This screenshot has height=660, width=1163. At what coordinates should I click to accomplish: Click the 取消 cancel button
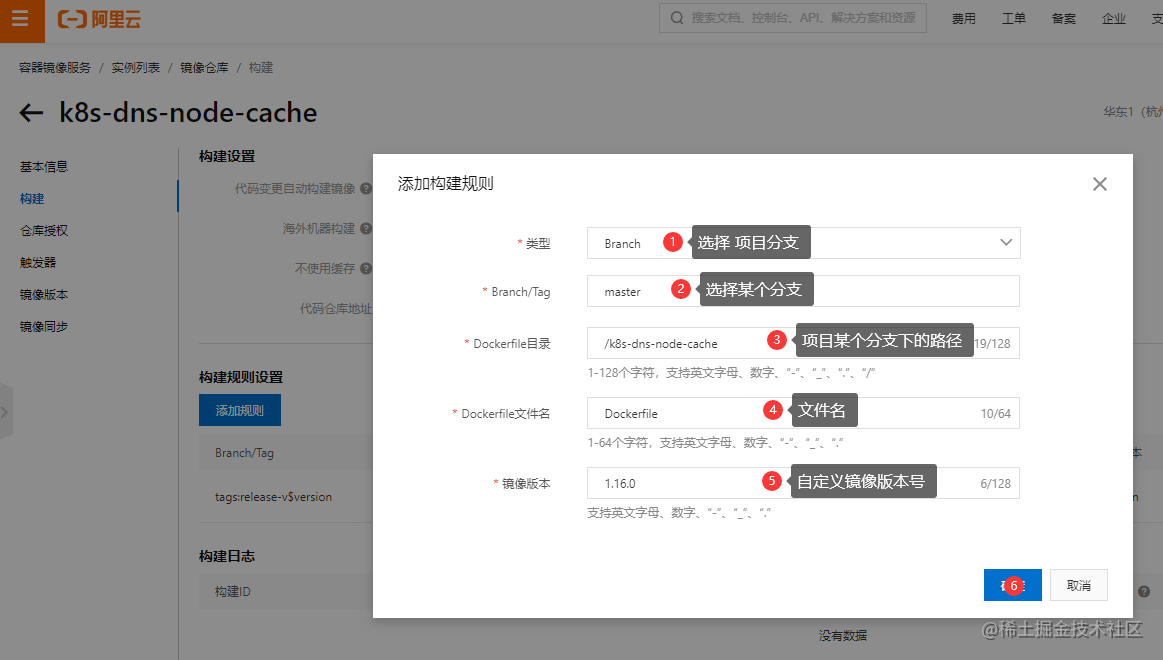coord(1078,585)
